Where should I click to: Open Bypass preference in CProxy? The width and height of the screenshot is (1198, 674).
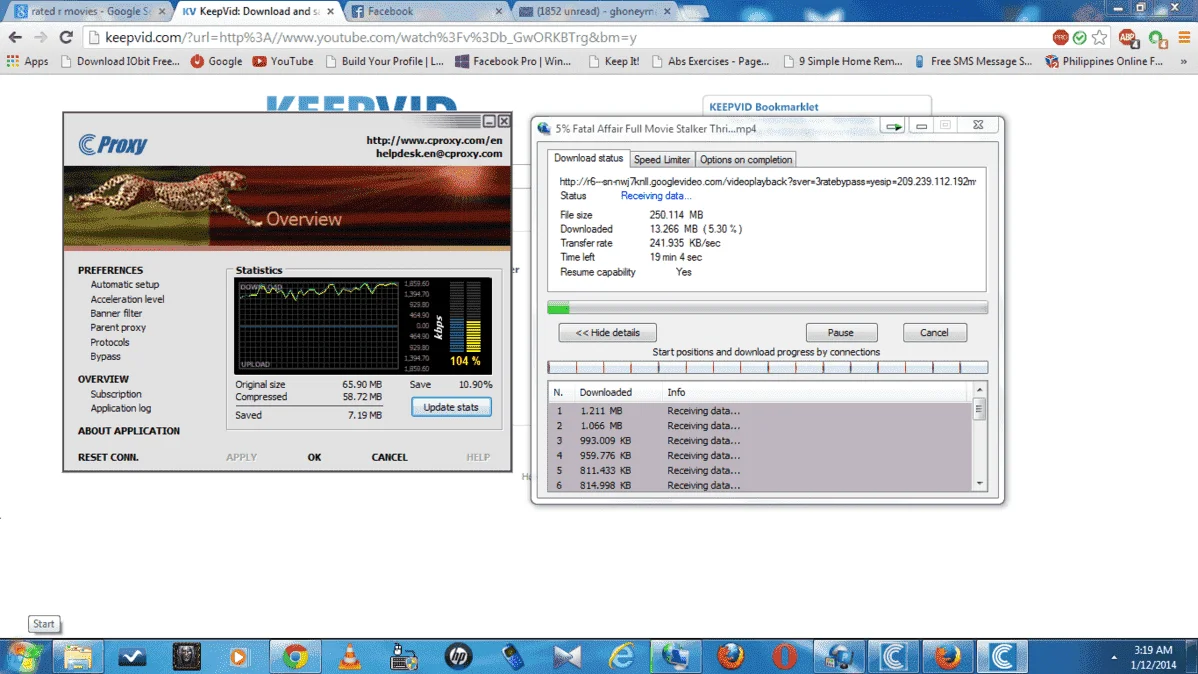point(105,357)
